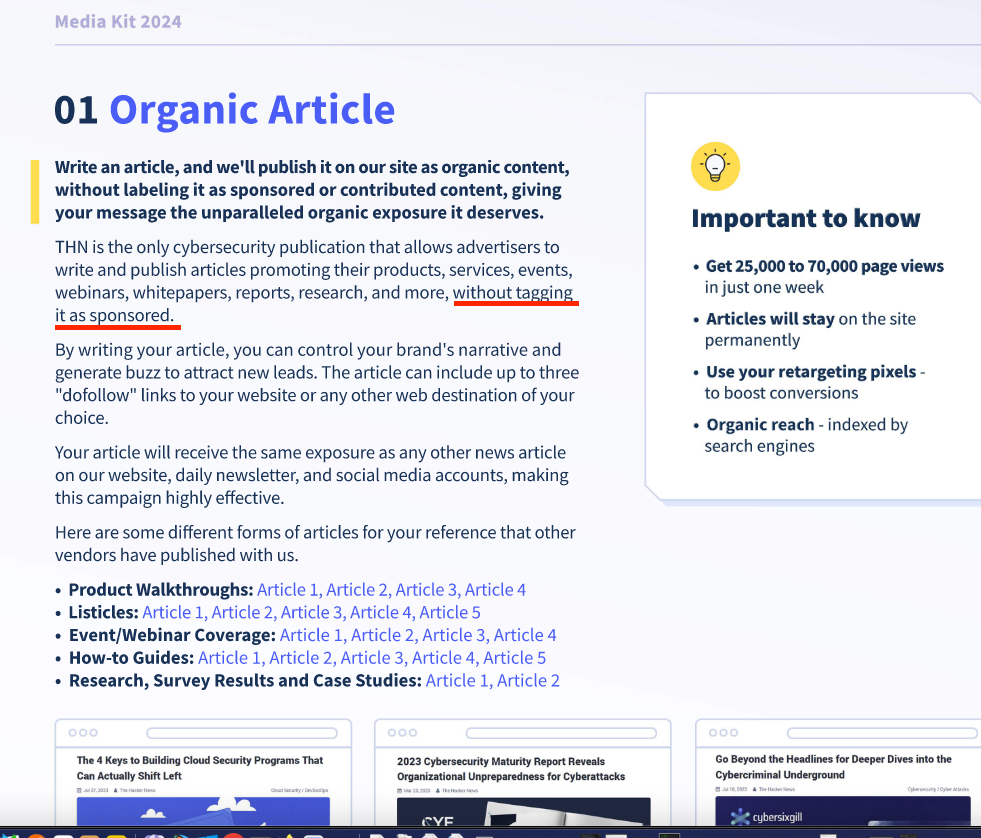This screenshot has width=981, height=838.
Task: Click the Important to know card heading
Action: click(805, 219)
